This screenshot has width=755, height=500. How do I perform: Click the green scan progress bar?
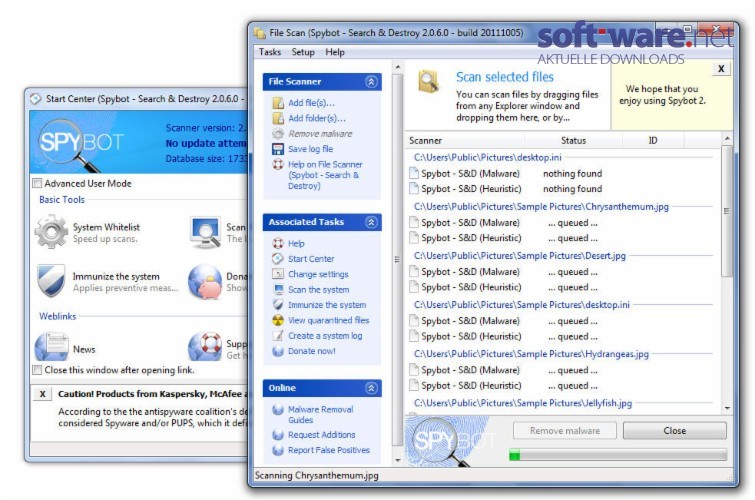coord(618,455)
